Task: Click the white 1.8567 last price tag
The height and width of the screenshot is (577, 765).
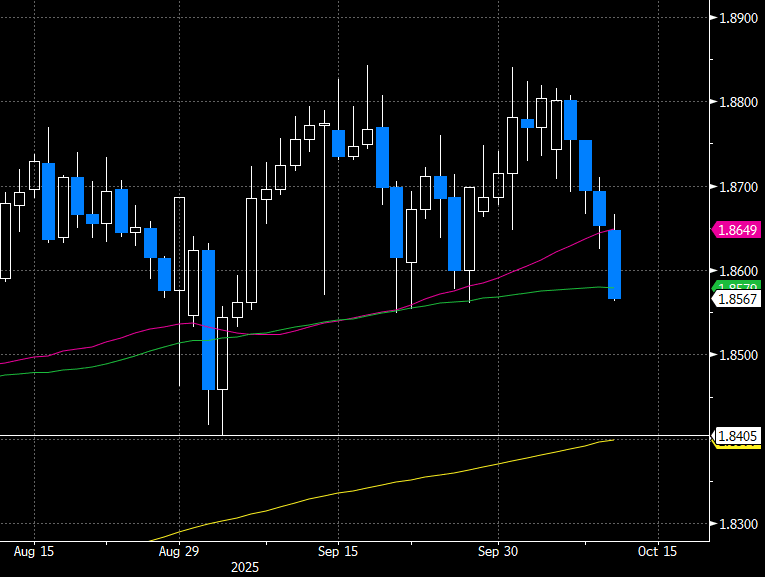Action: coord(737,299)
